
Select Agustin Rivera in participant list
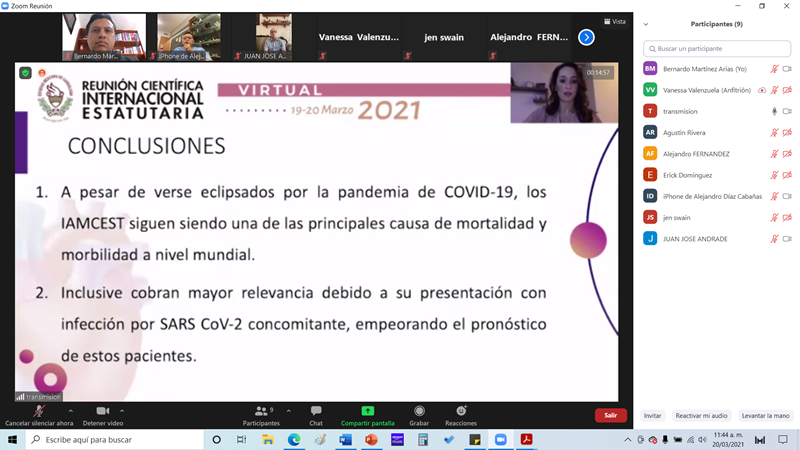click(x=717, y=132)
